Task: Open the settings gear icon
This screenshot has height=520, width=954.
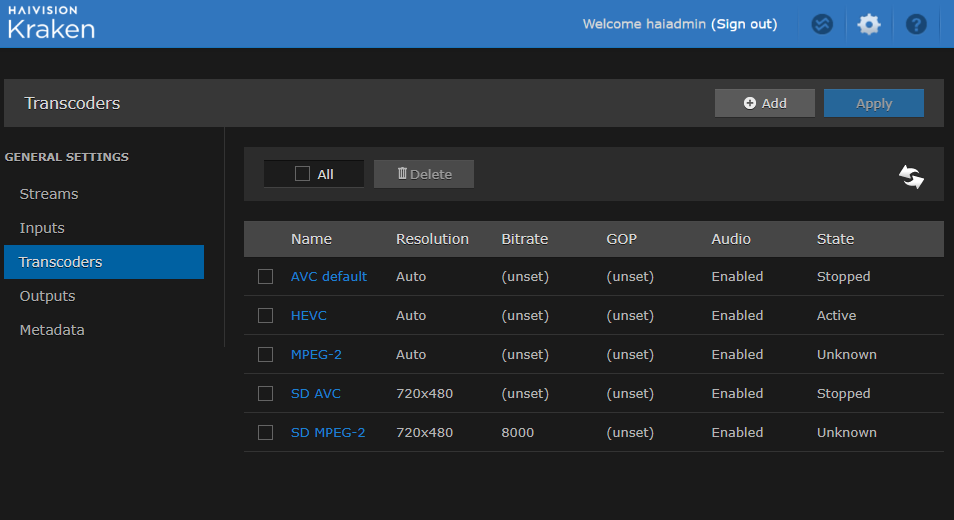Action: (869, 24)
